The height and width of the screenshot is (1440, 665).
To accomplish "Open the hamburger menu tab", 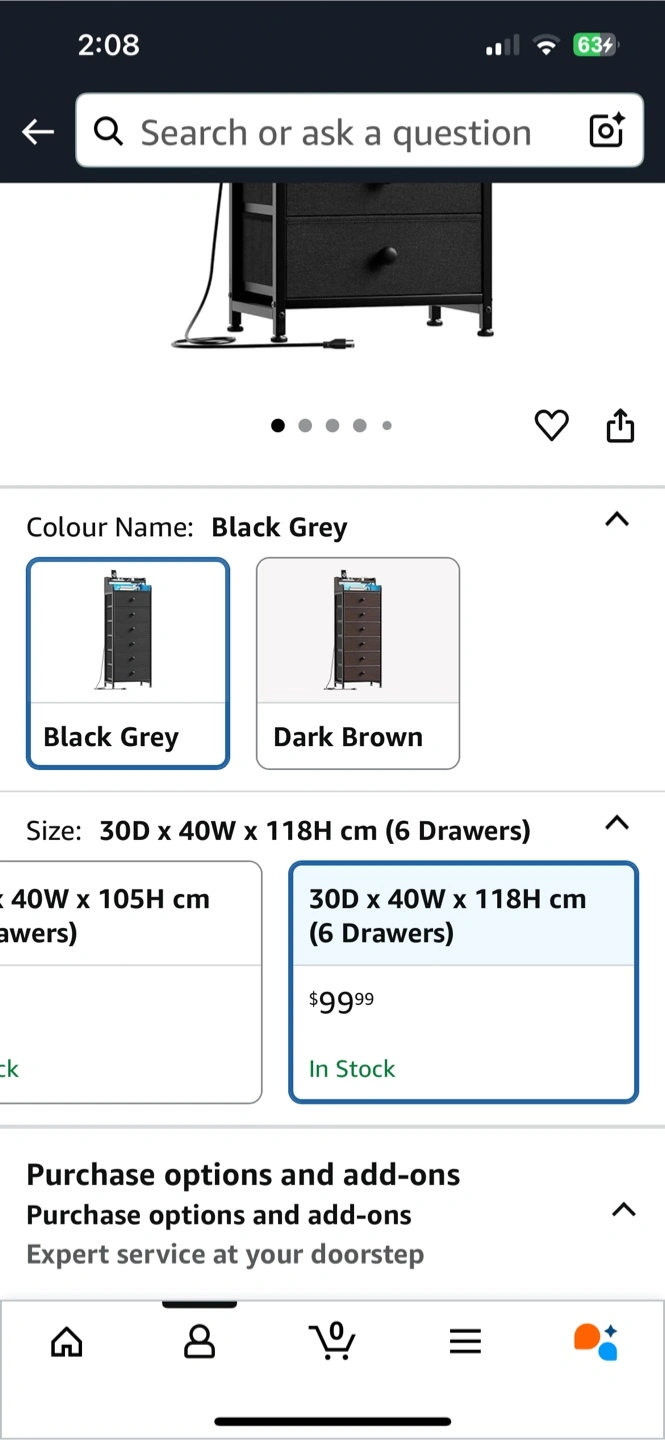I will tap(465, 1342).
